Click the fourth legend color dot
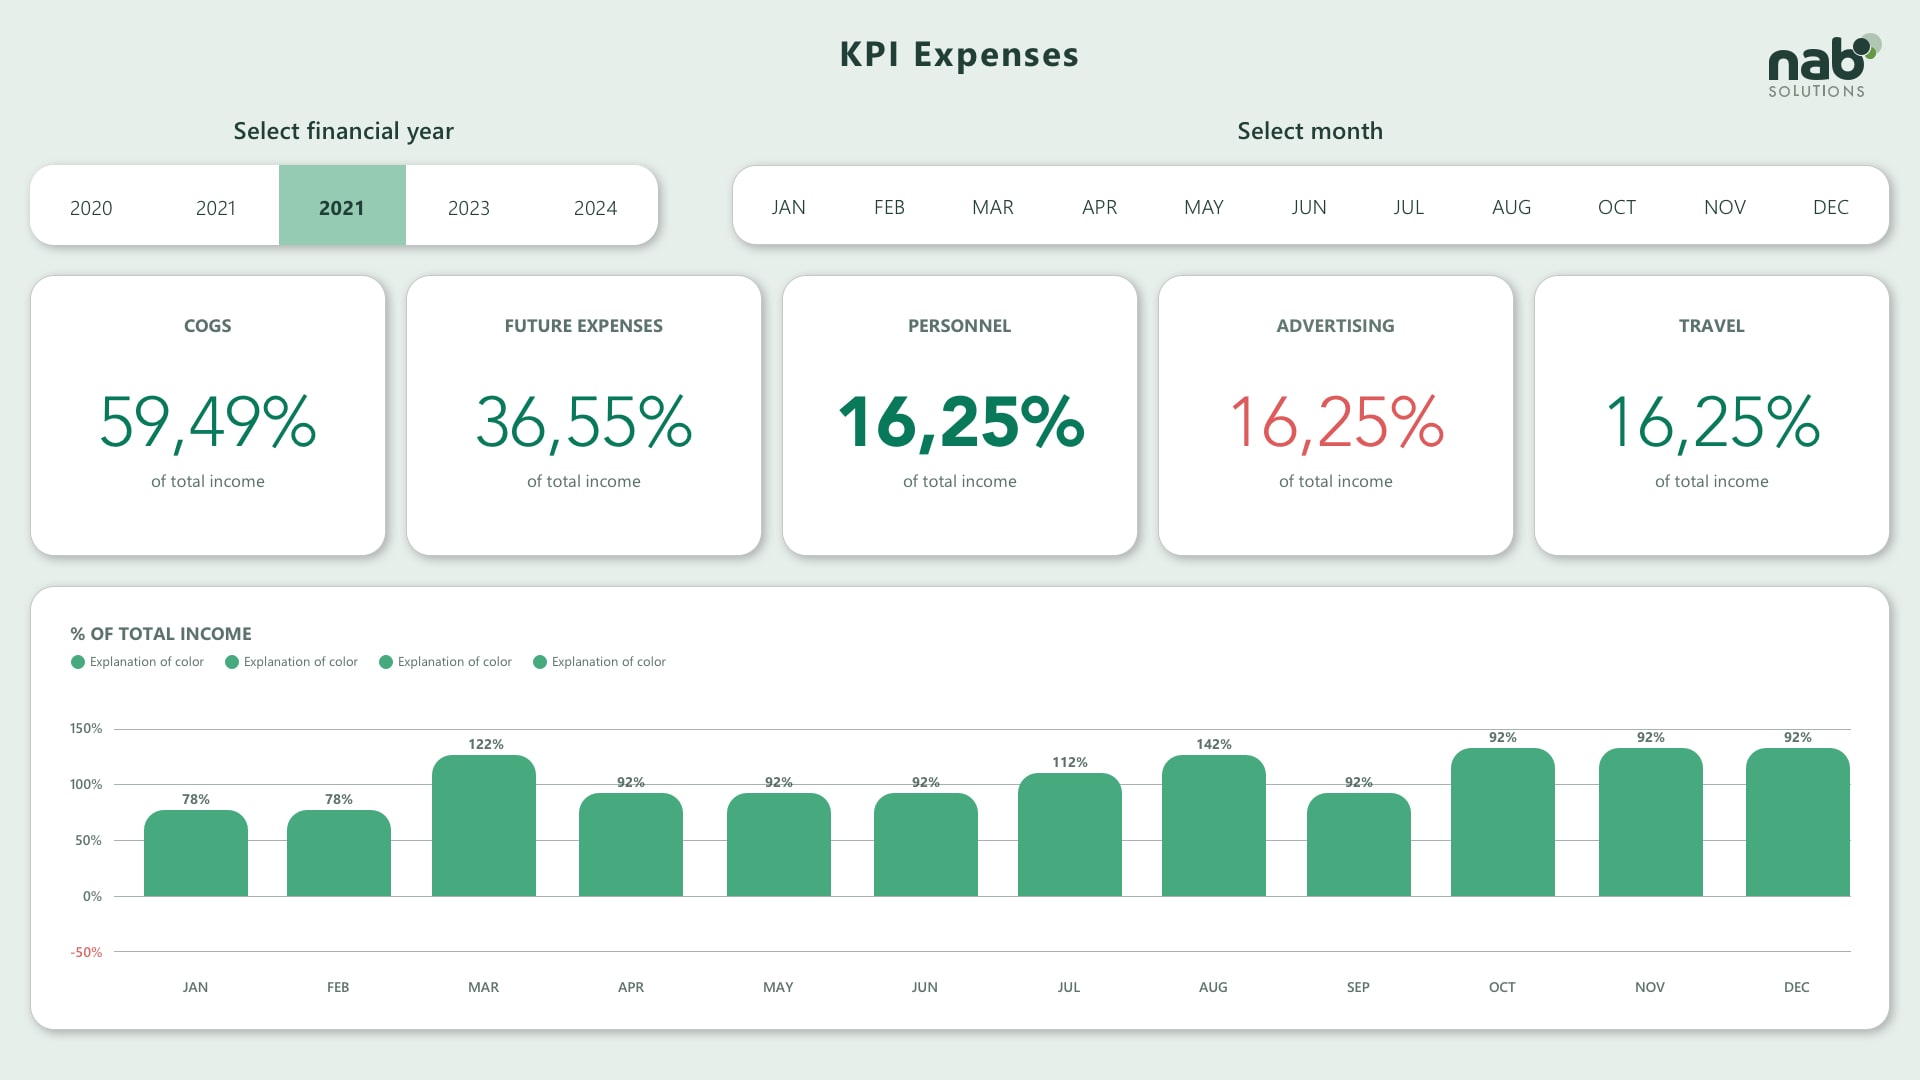This screenshot has width=1920, height=1080. coord(540,662)
